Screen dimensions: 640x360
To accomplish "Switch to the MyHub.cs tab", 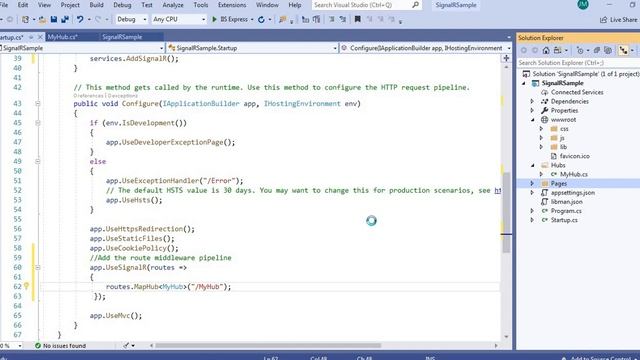I will [62, 37].
